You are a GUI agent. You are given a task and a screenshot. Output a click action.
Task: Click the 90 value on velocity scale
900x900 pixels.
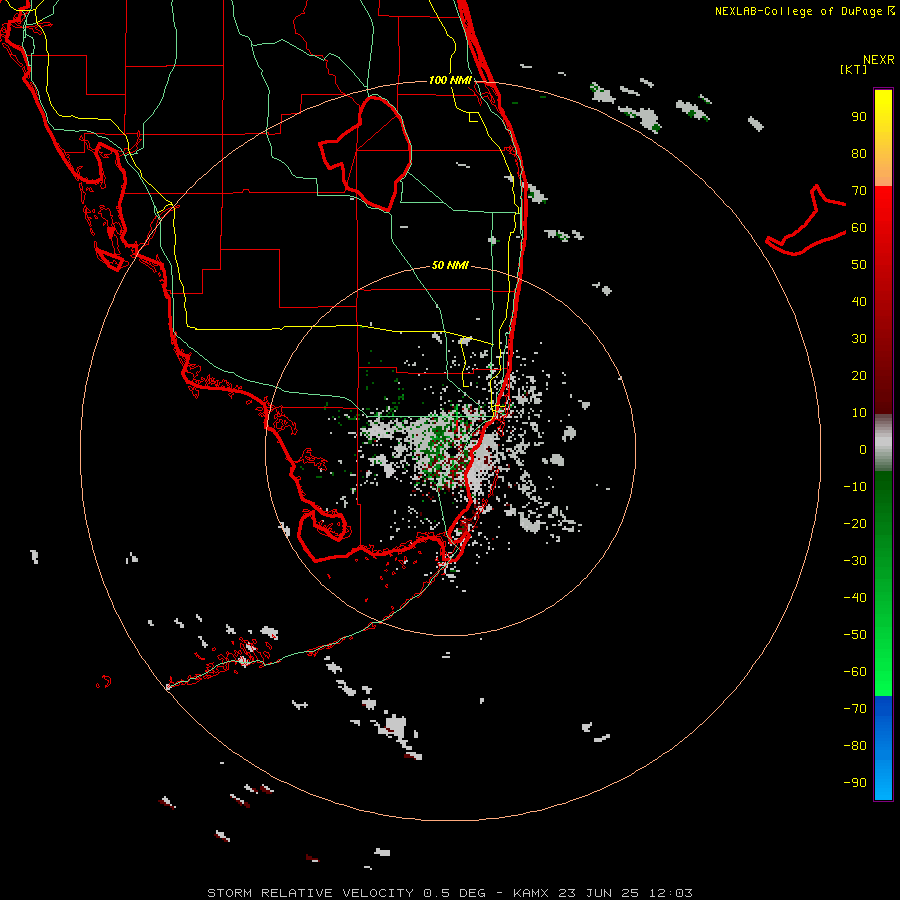click(859, 117)
